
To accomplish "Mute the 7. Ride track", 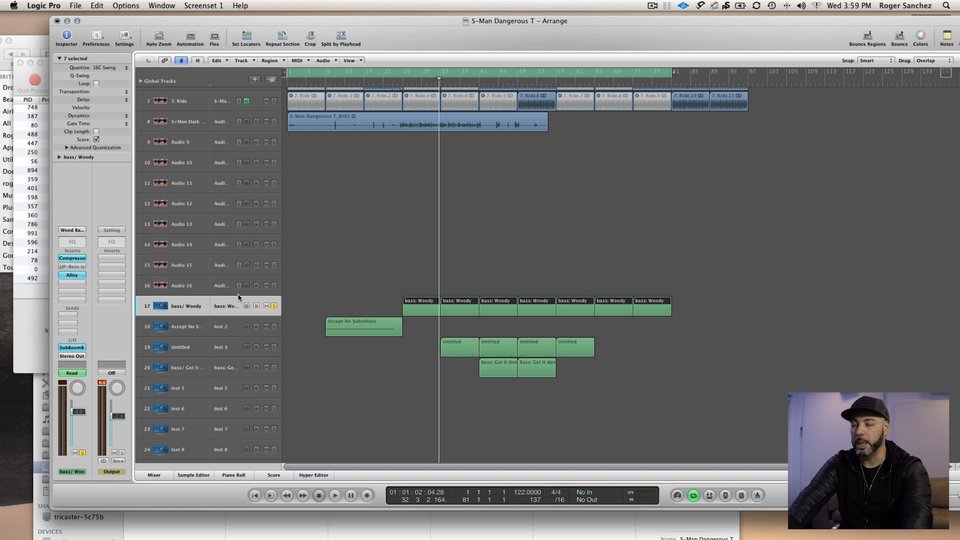I will [x=266, y=101].
